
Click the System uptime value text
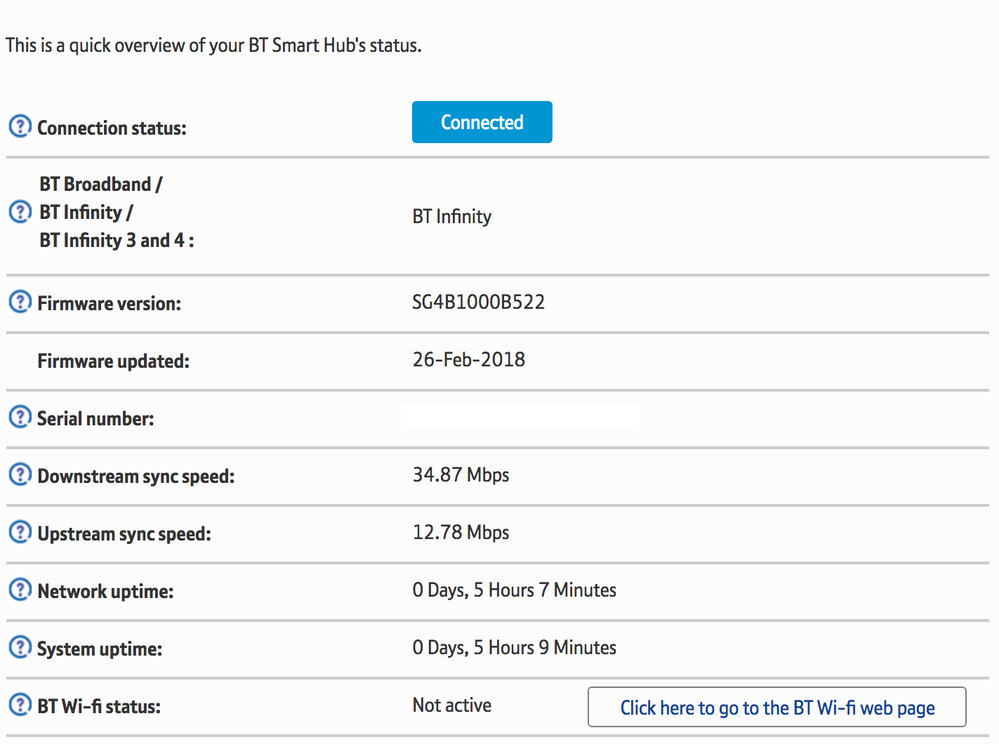click(x=514, y=648)
